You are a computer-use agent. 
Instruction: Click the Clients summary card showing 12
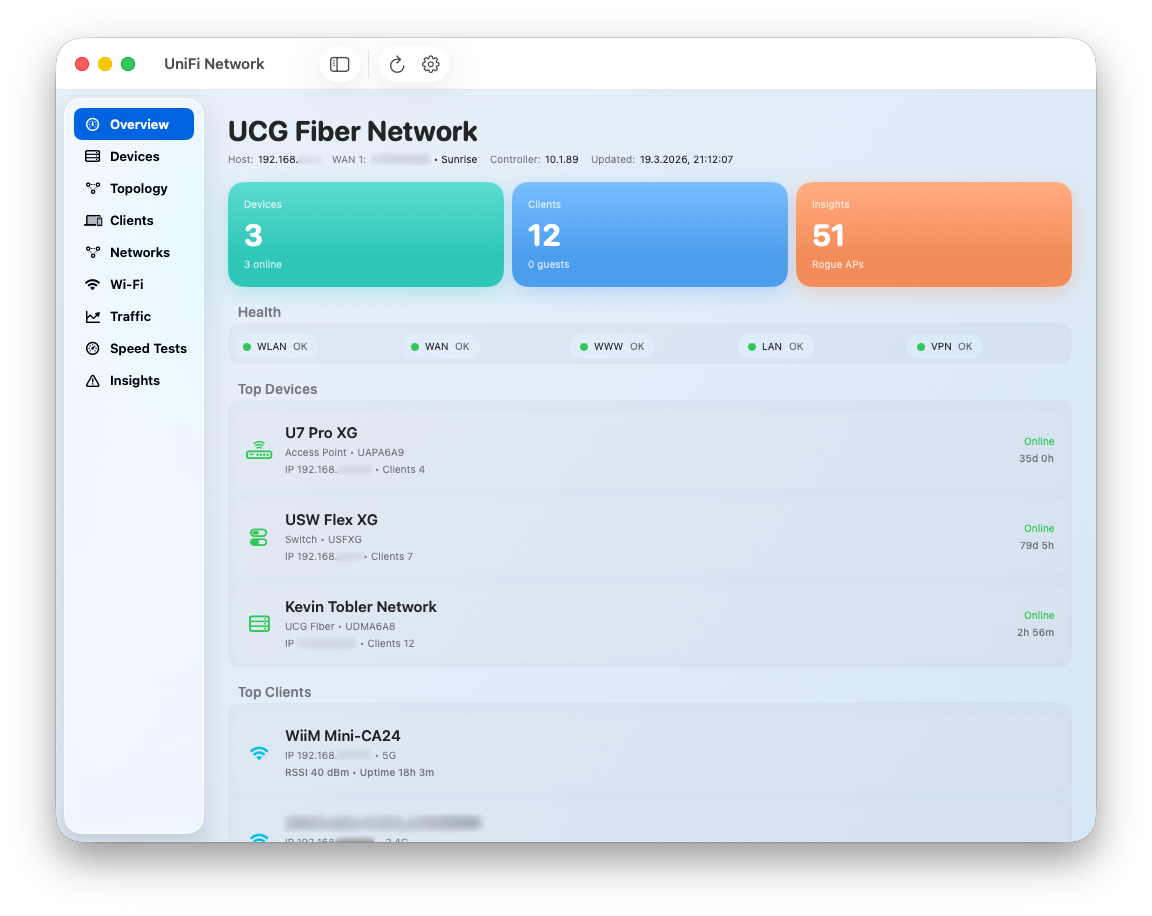(x=649, y=234)
